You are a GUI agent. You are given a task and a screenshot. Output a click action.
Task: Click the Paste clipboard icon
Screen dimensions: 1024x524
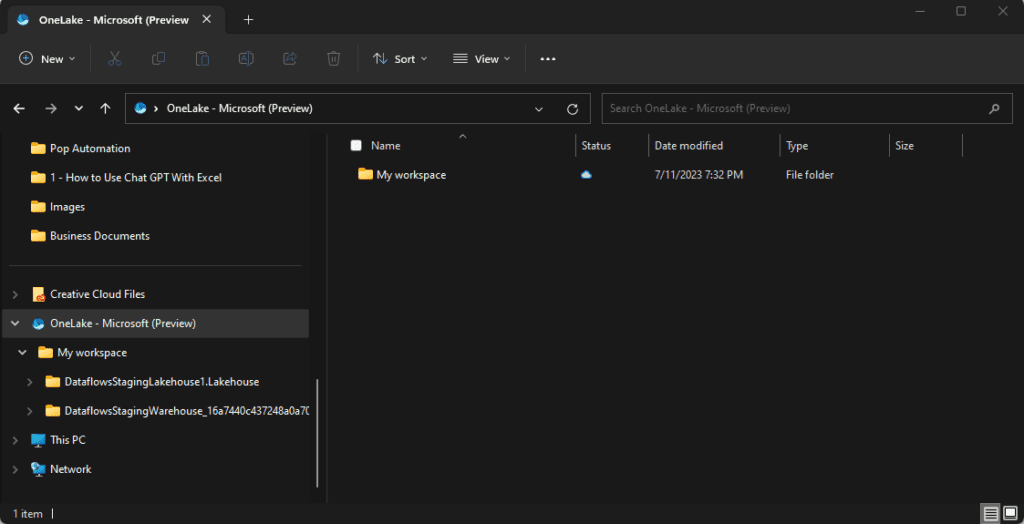[x=202, y=59]
